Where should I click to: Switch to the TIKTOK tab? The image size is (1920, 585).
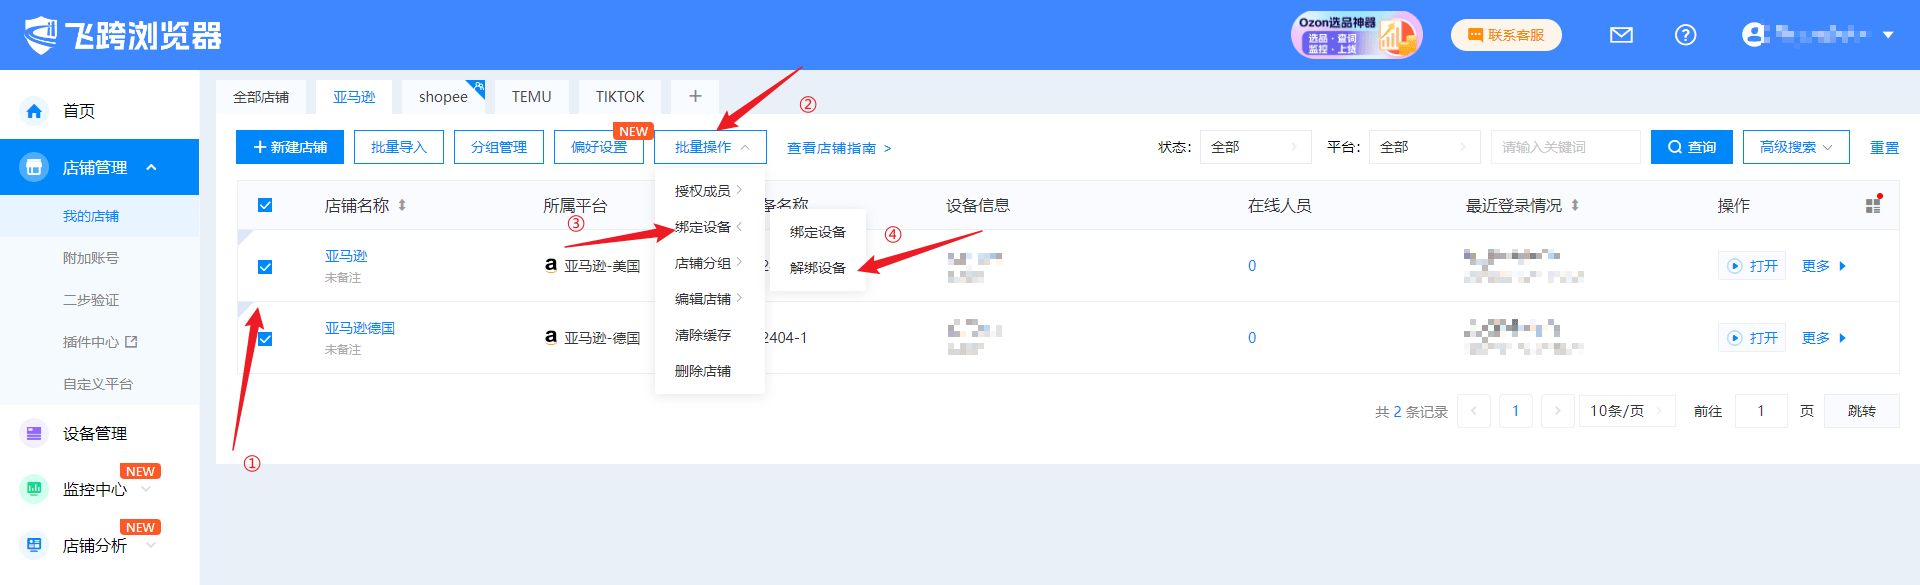click(x=620, y=97)
